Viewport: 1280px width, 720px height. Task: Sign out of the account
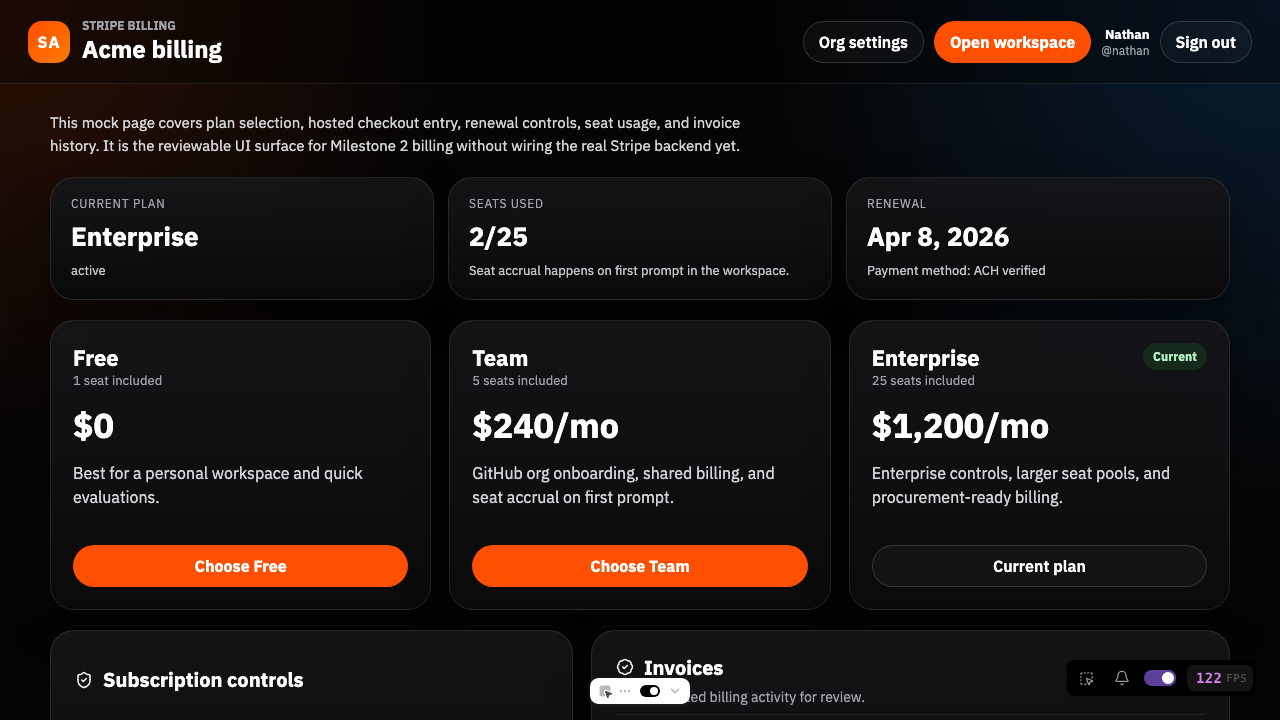tap(1205, 42)
